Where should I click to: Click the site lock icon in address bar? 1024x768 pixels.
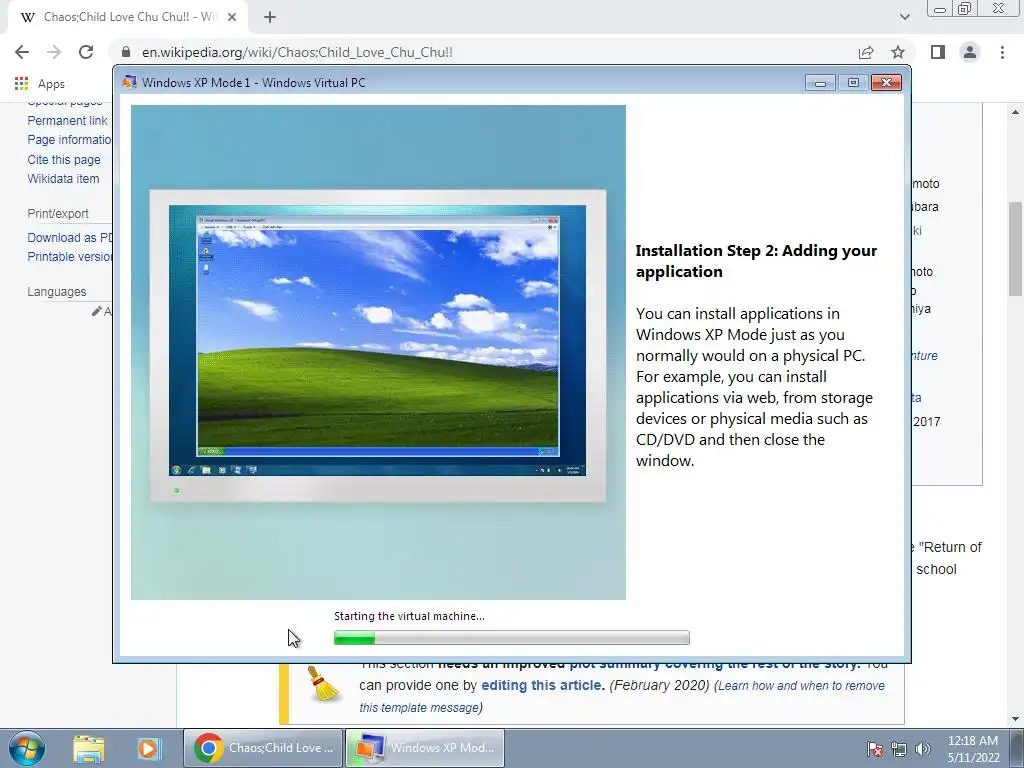point(127,52)
